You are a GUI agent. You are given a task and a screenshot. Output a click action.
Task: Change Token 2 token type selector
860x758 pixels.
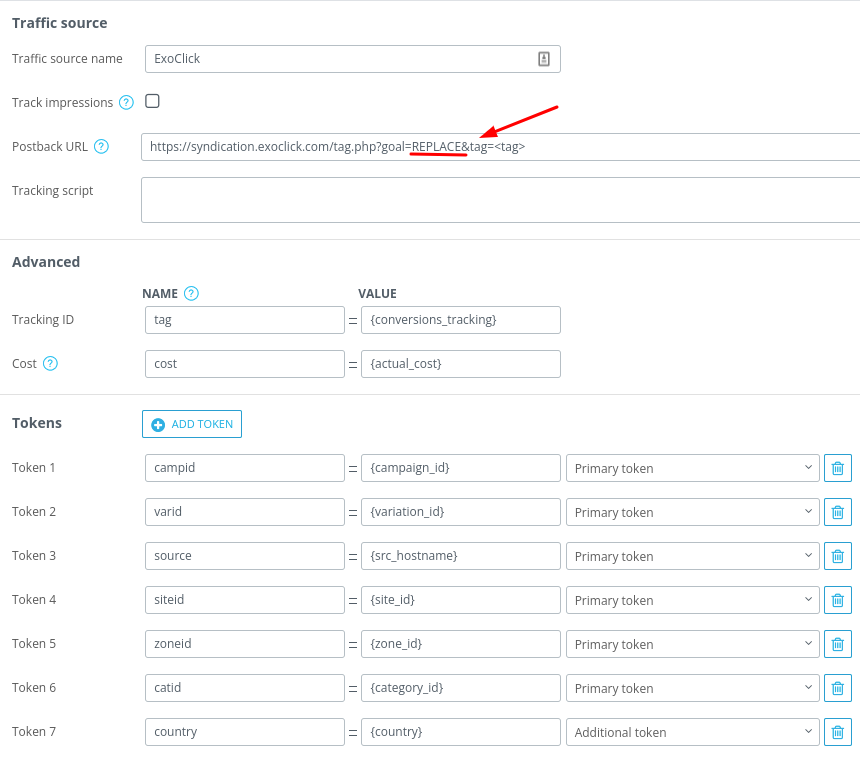692,512
